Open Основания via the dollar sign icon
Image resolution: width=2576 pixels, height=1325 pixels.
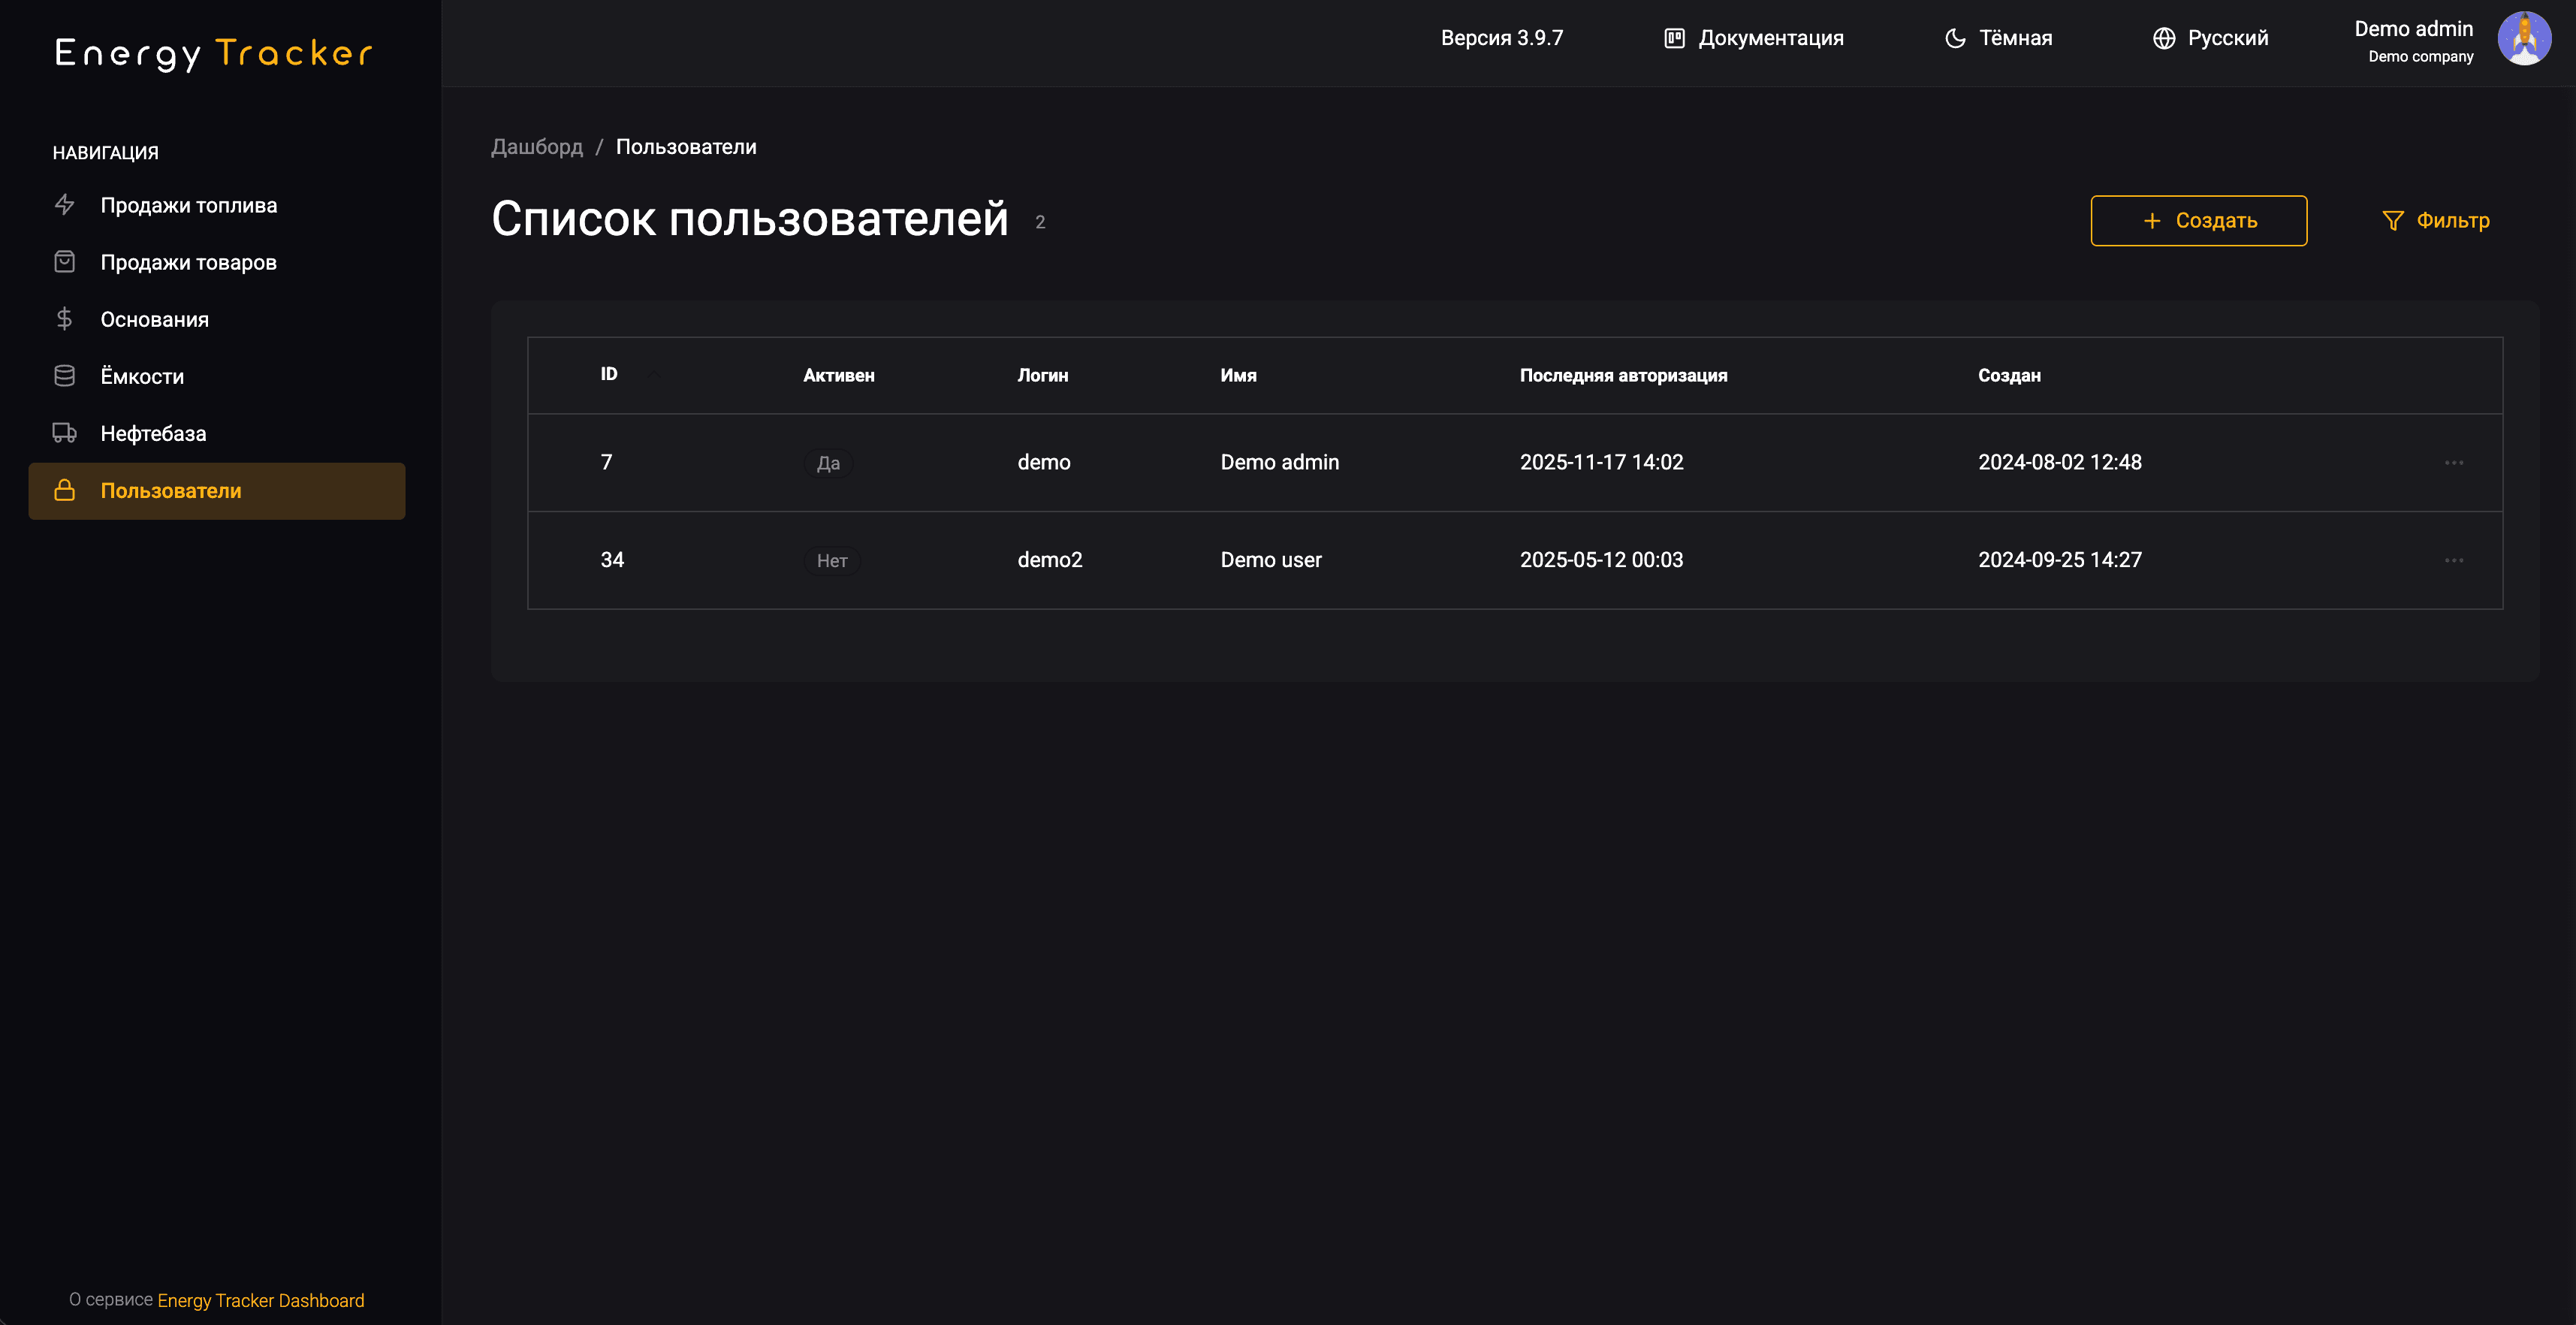pos(64,319)
